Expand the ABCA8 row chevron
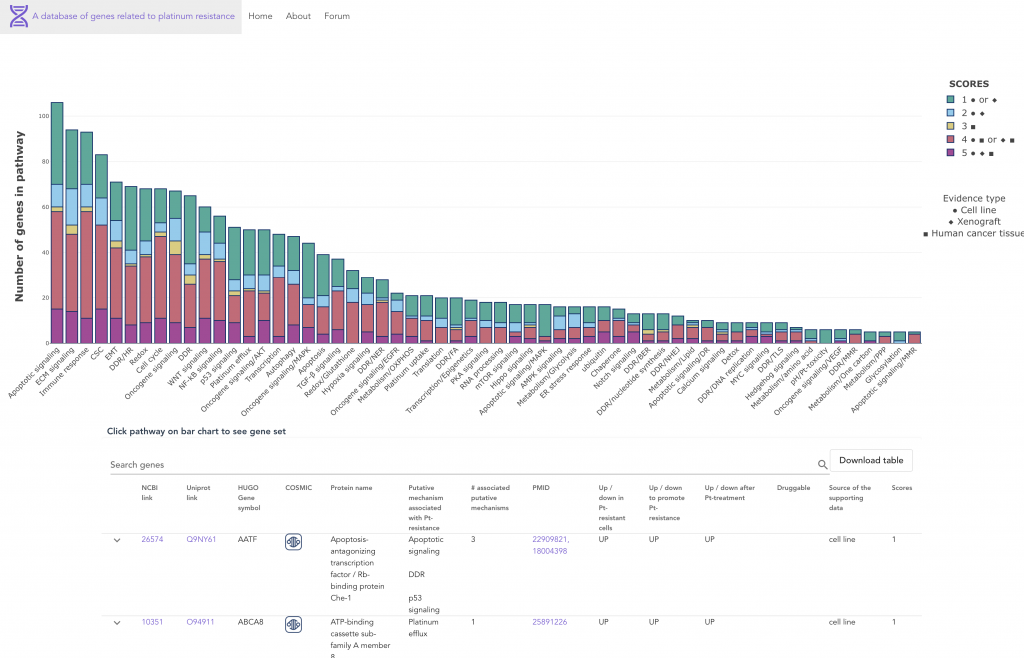The height and width of the screenshot is (658, 1024). pos(117,623)
